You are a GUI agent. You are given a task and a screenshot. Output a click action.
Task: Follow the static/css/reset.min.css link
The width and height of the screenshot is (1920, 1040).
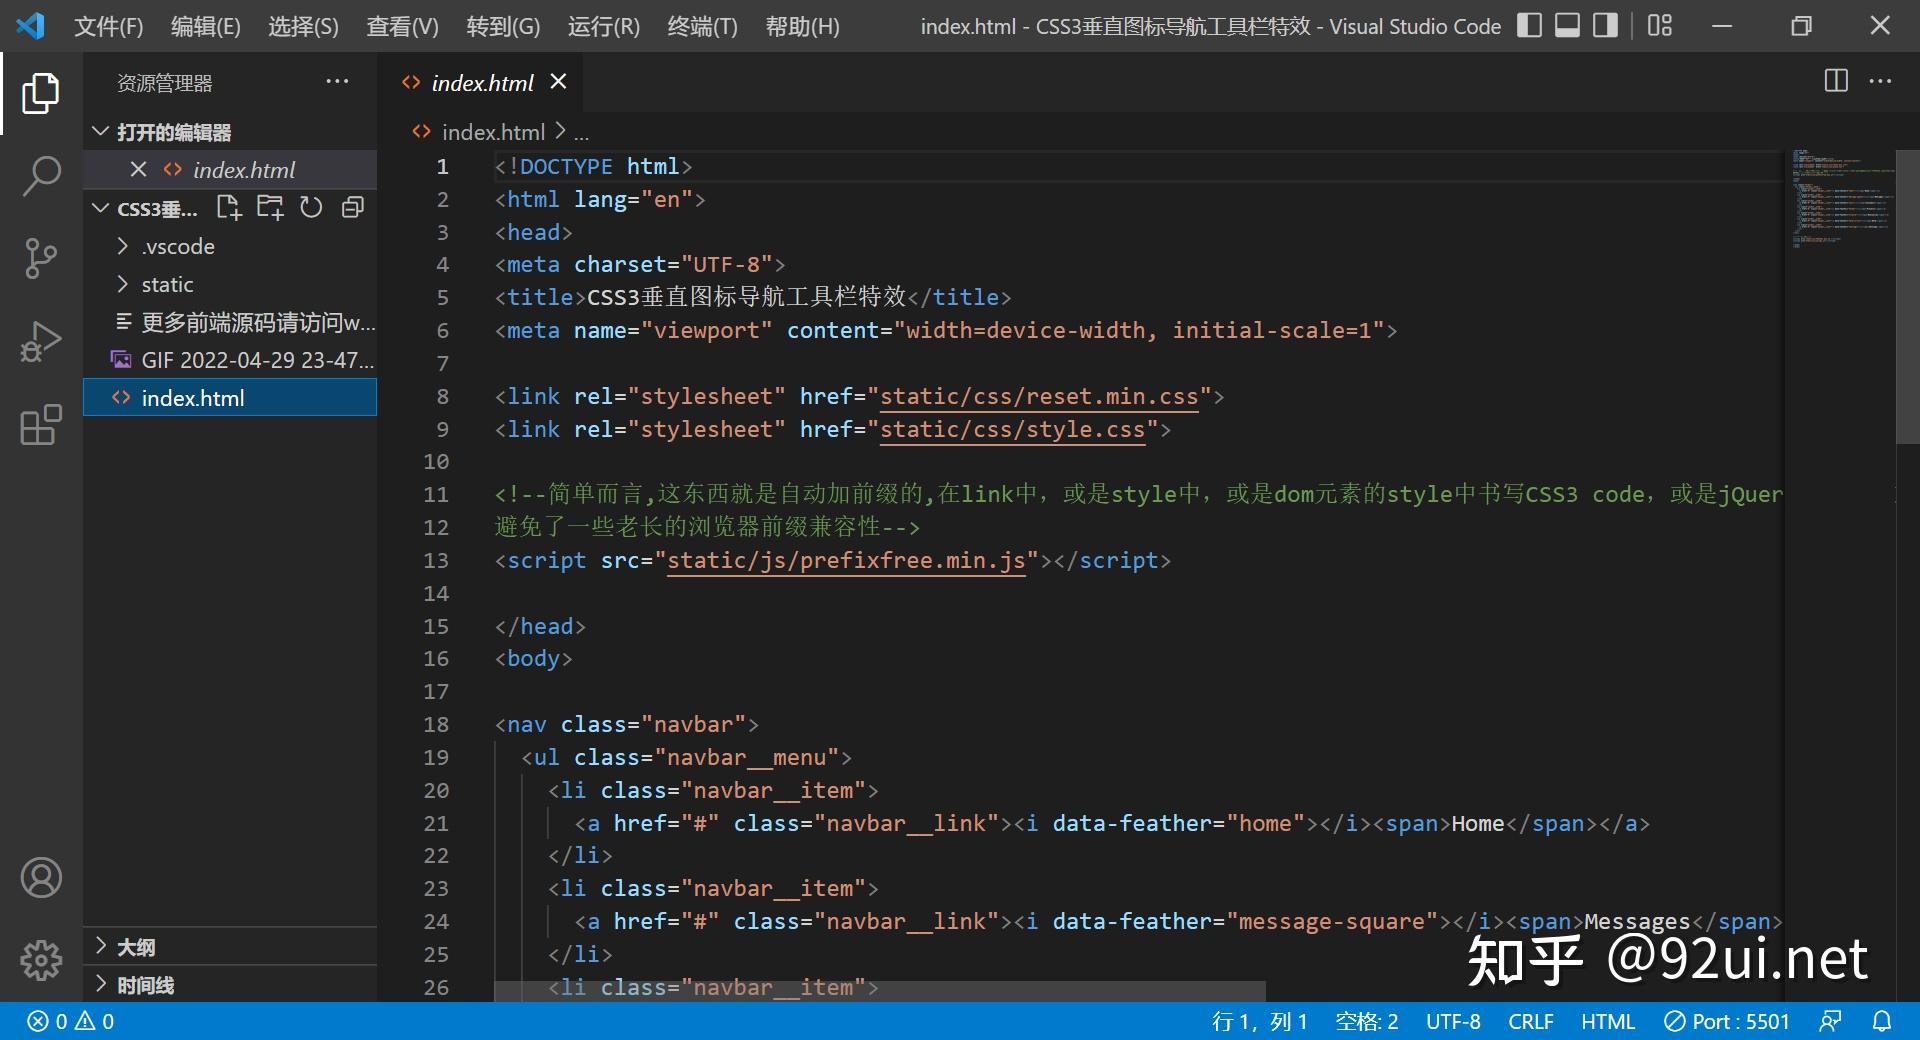(x=1039, y=397)
